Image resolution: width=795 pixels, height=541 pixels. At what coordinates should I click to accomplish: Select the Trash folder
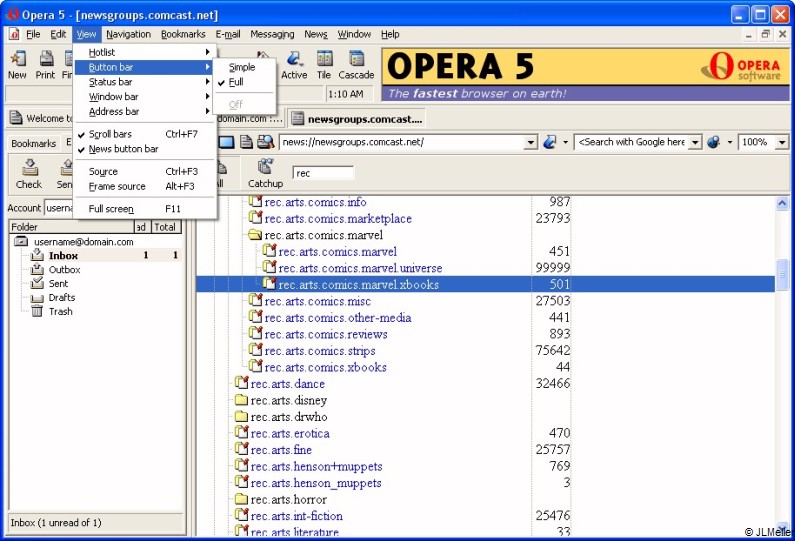point(60,311)
